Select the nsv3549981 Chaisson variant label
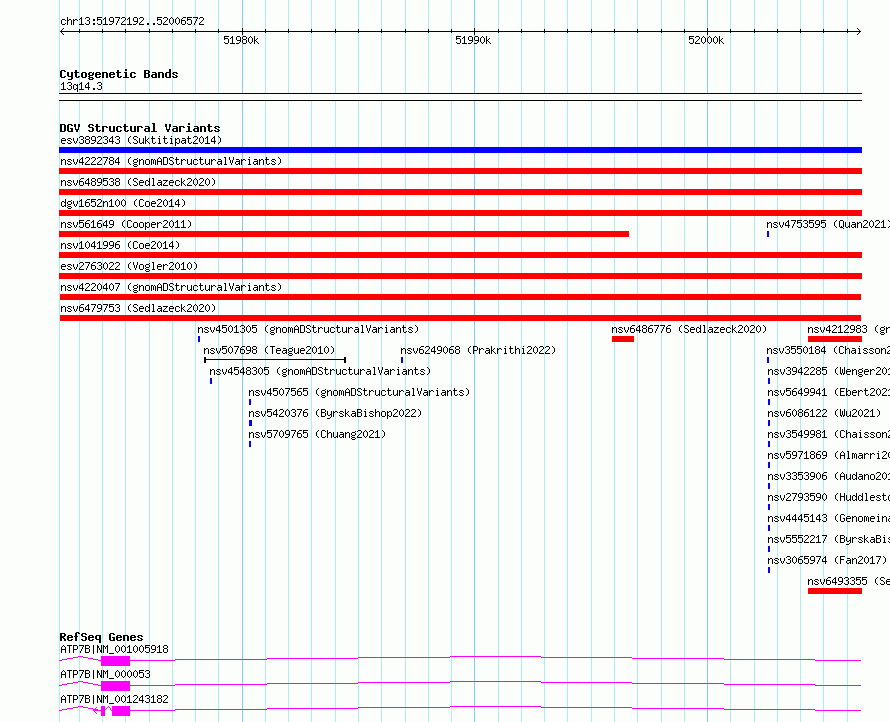Screen dimensions: 890x722 829,434
